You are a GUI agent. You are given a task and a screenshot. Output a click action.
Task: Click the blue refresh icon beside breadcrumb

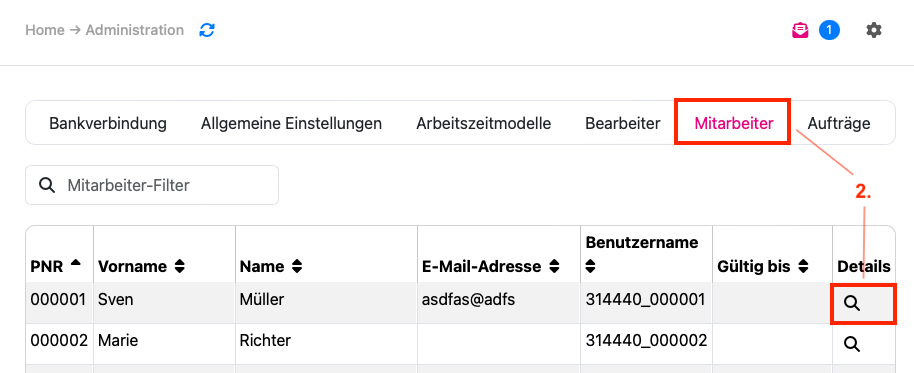coord(207,30)
